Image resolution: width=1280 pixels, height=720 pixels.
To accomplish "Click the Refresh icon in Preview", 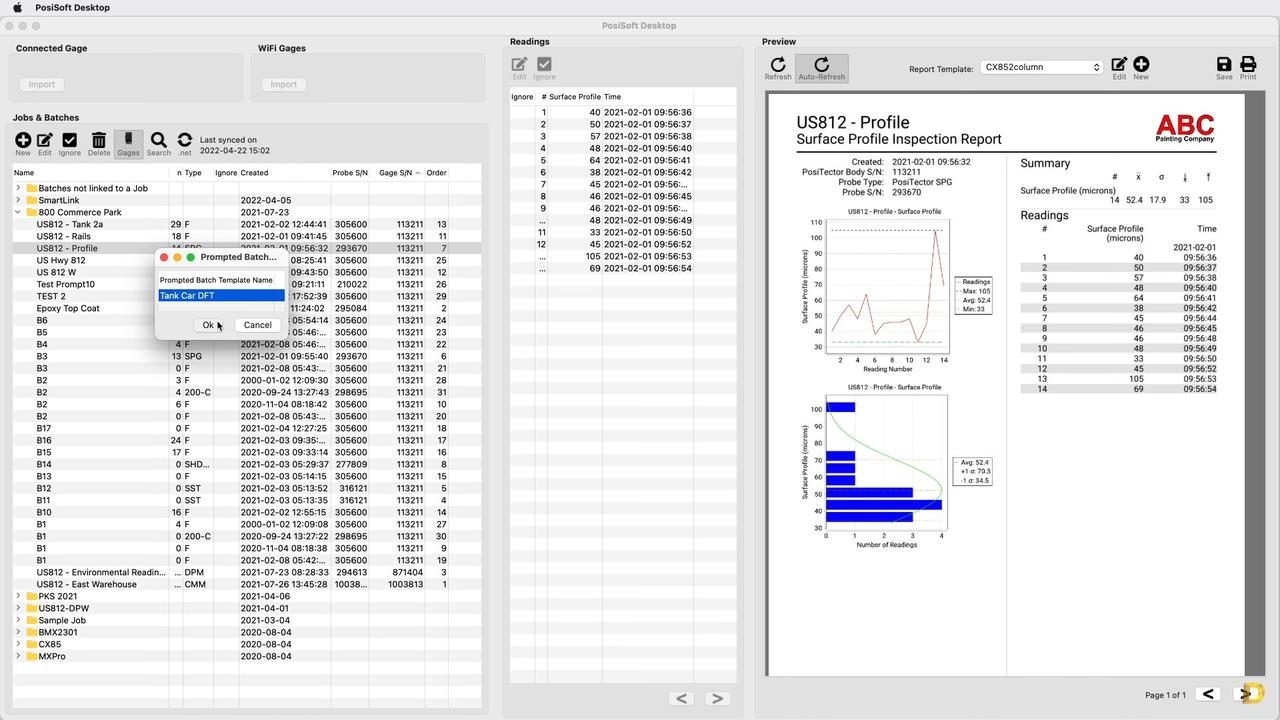I will click(778, 66).
